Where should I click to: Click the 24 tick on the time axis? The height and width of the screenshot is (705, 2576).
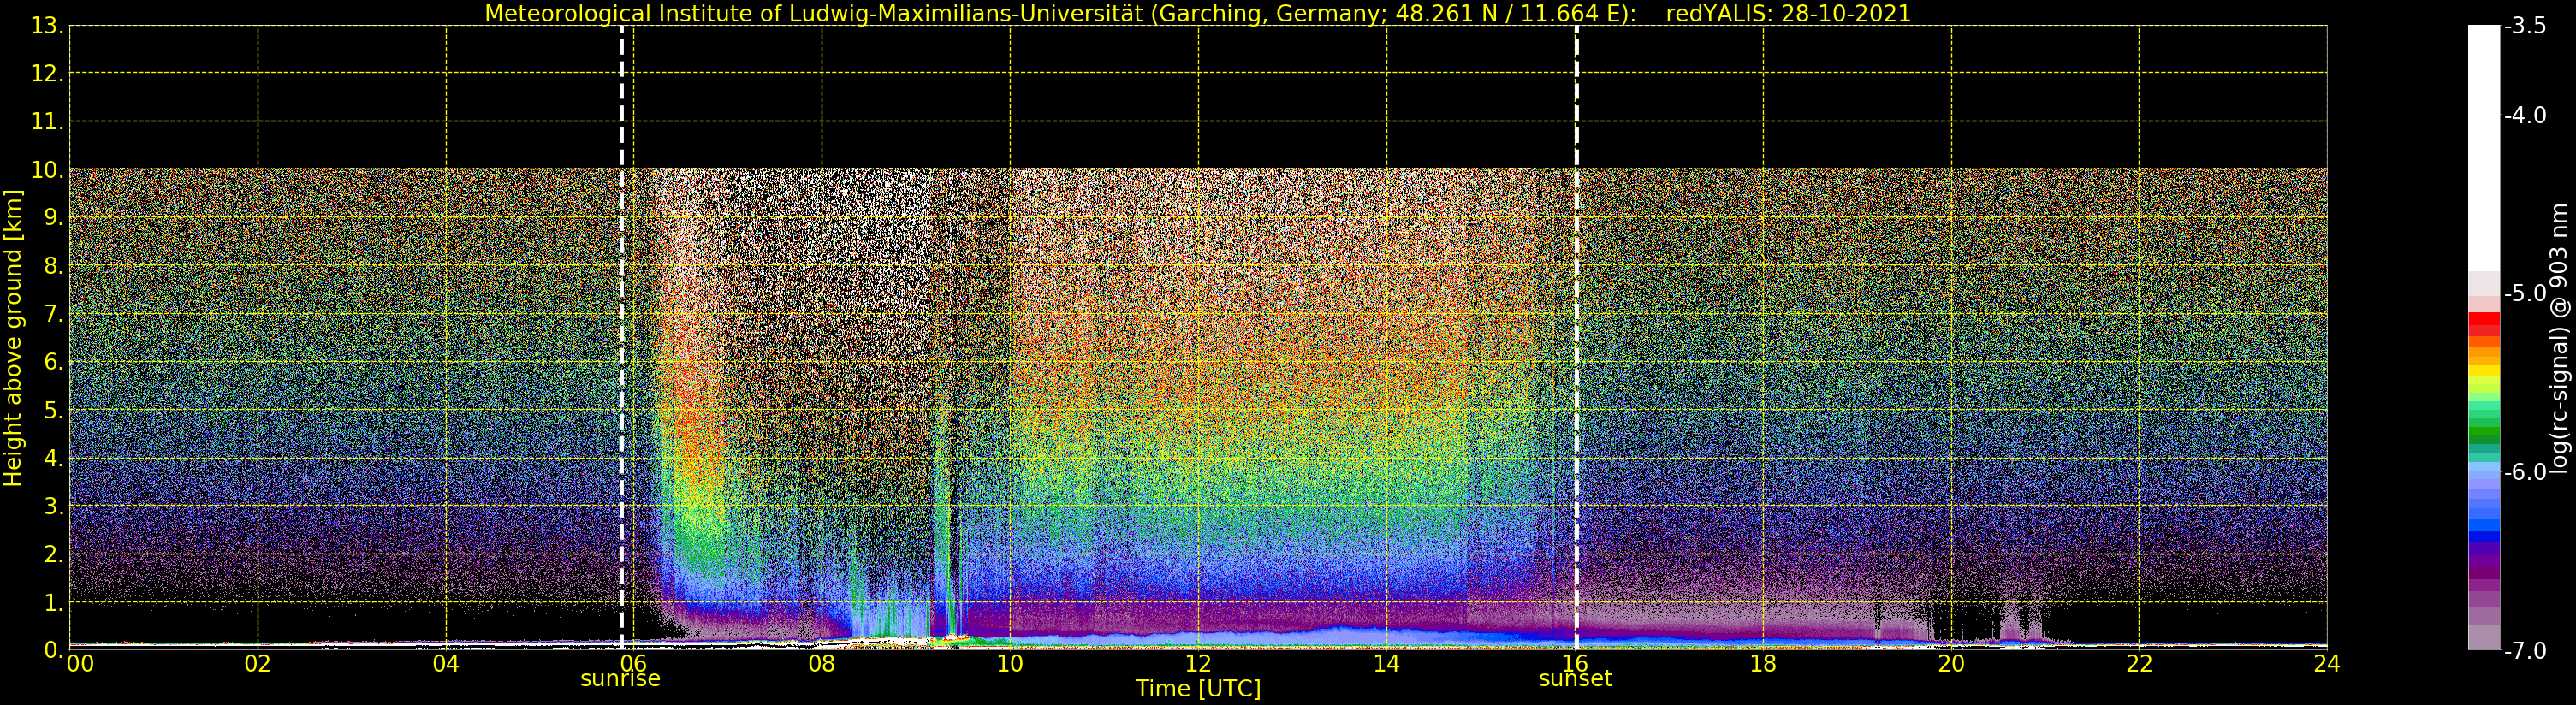pos(2326,664)
